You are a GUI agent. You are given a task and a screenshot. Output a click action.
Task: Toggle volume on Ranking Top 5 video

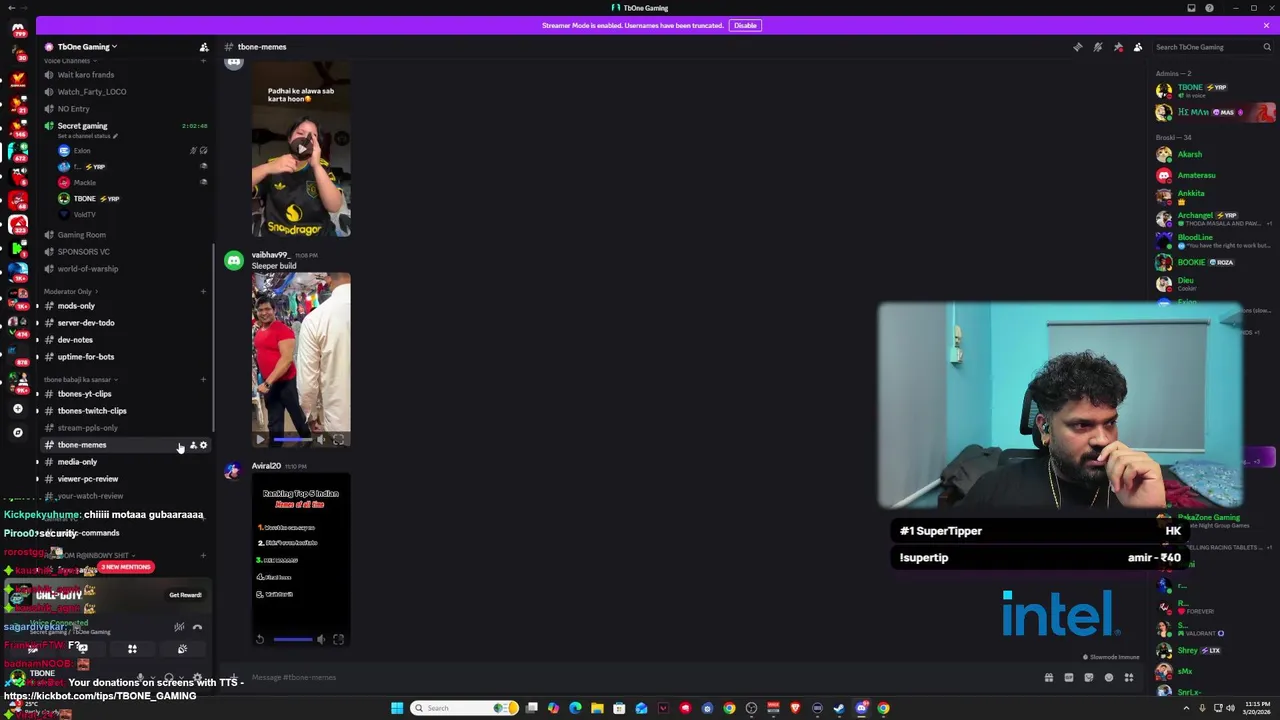click(x=321, y=639)
